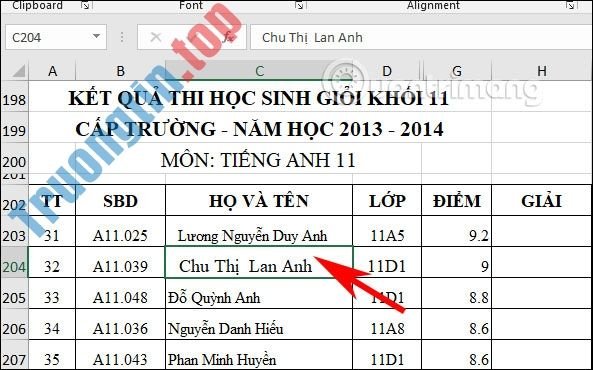Select row 205 header
The height and width of the screenshot is (370, 593).
click(x=14, y=294)
